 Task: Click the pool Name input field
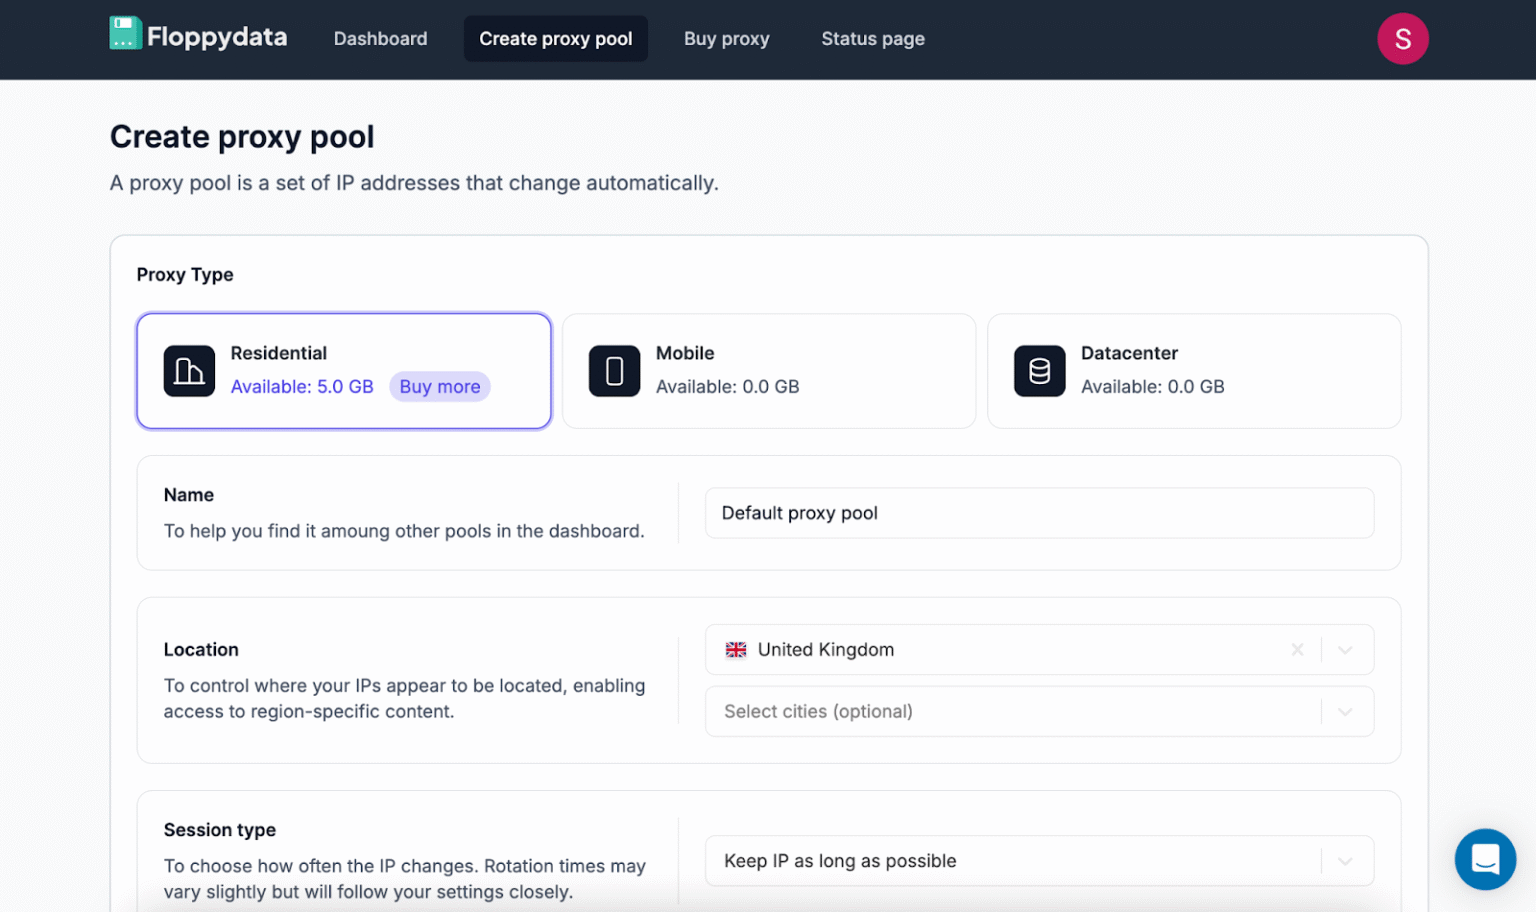click(x=1039, y=513)
